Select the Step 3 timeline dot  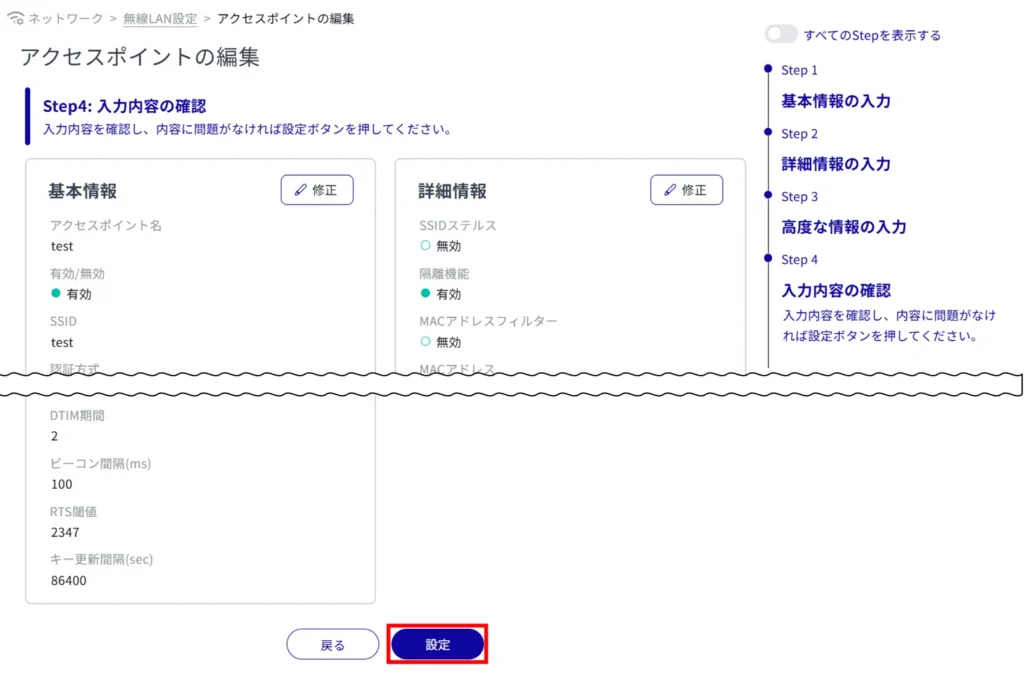(x=768, y=195)
